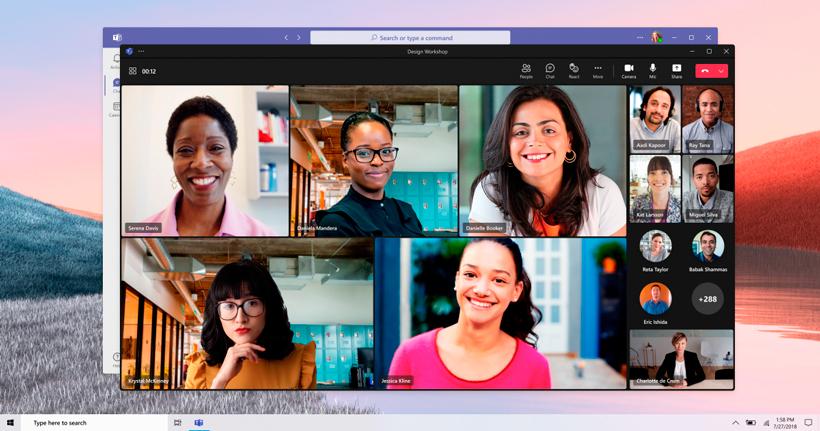Expand the leave call dropdown arrow
Image resolution: width=820 pixels, height=431 pixels.
pos(721,71)
